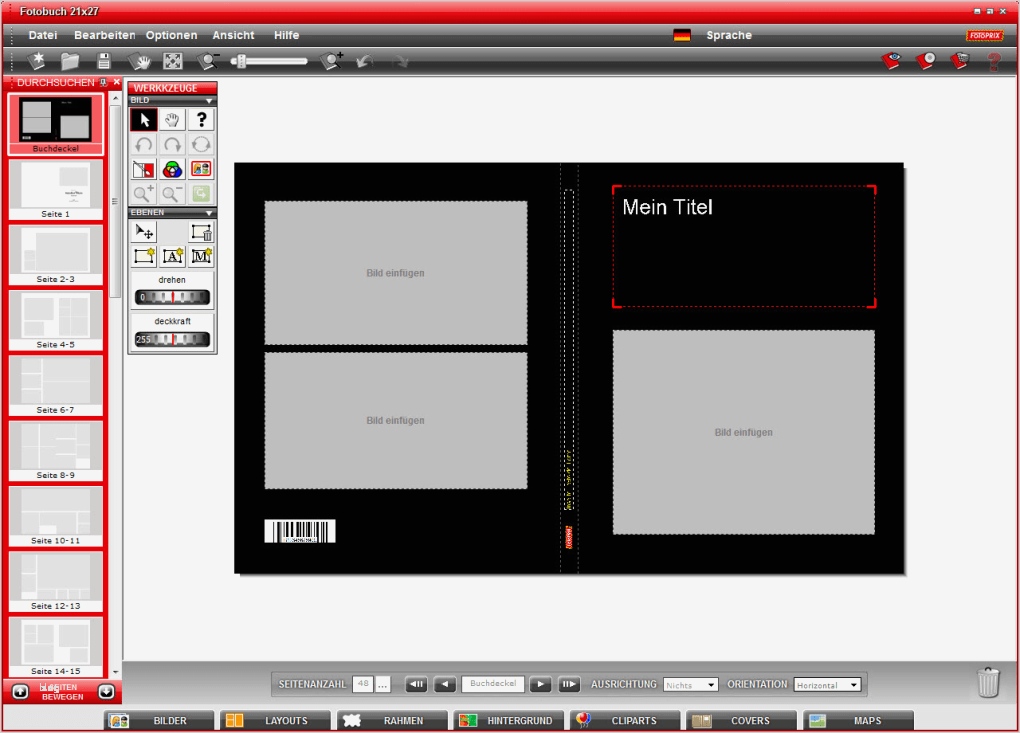1020x733 pixels.
Task: Collapse the BILD tools section
Action: tap(209, 100)
